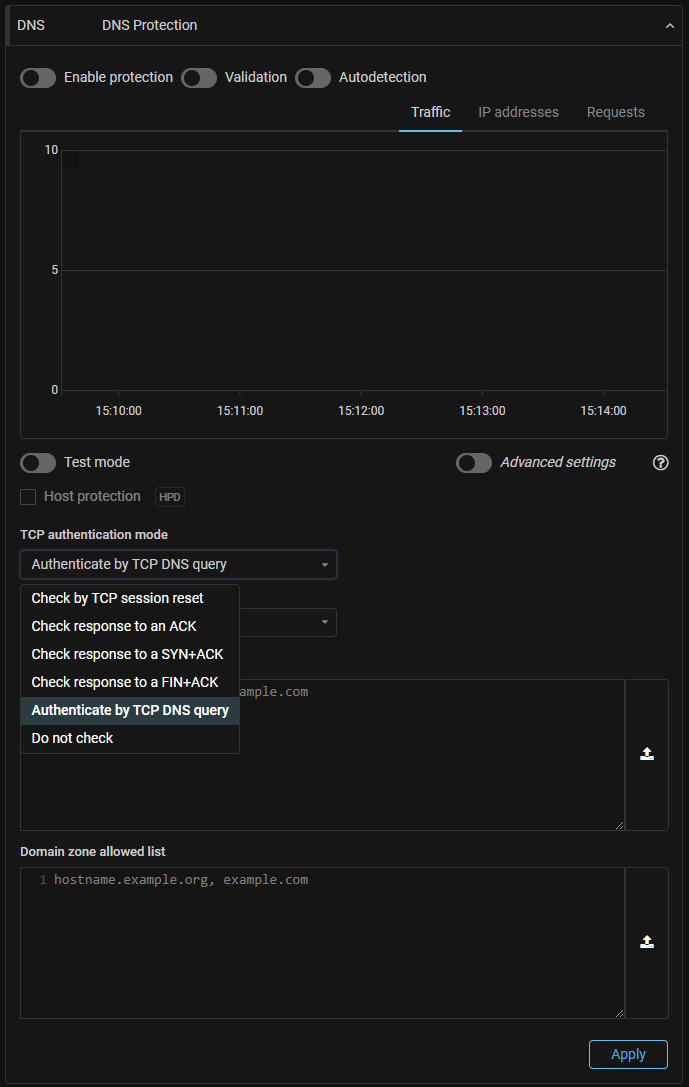Viewport: 689px width, 1087px height.
Task: Click the HPD badge next to Host protection
Action: point(170,497)
